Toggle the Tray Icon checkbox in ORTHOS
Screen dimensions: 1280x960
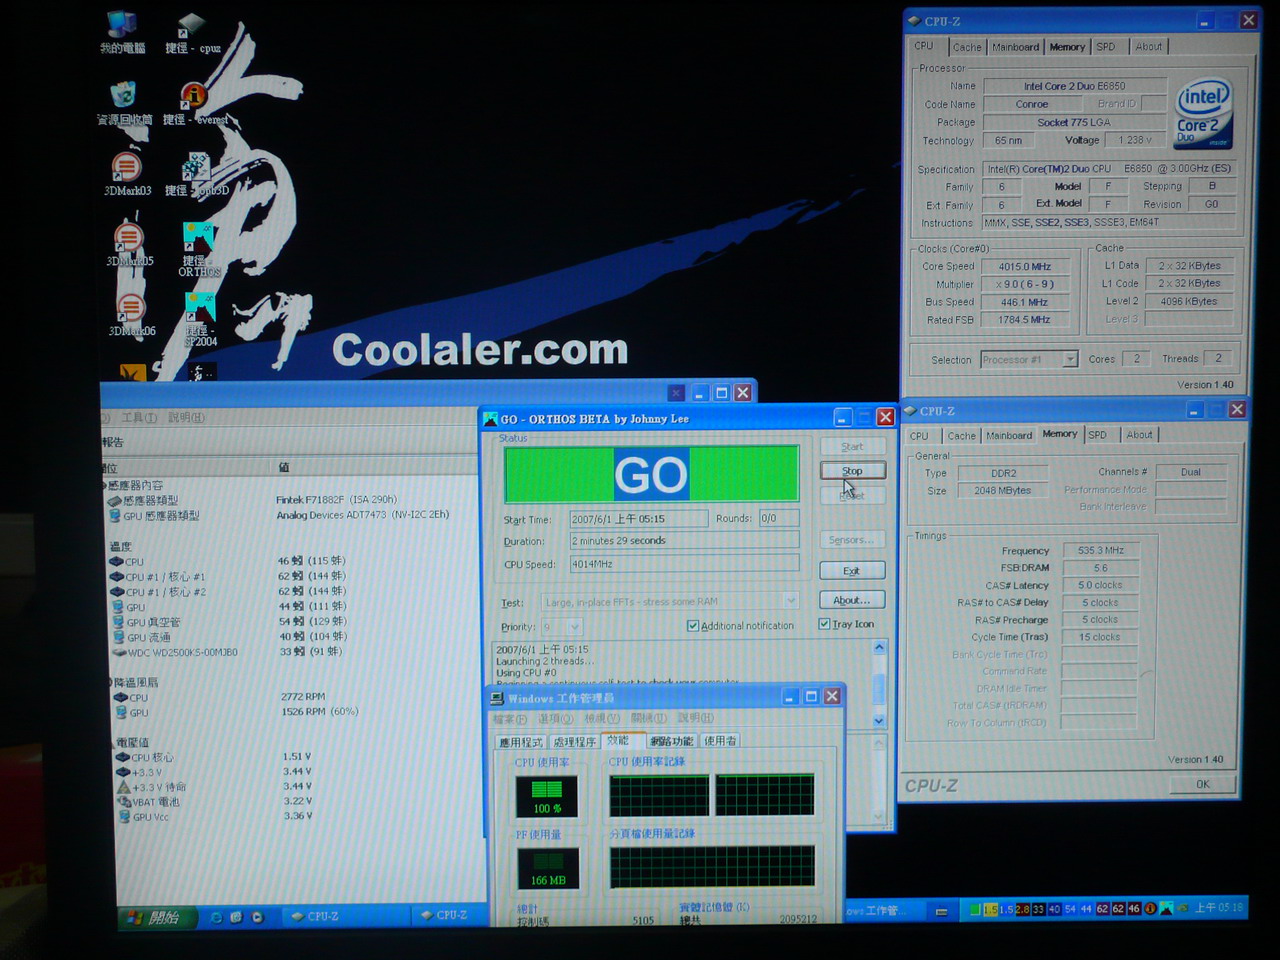824,624
